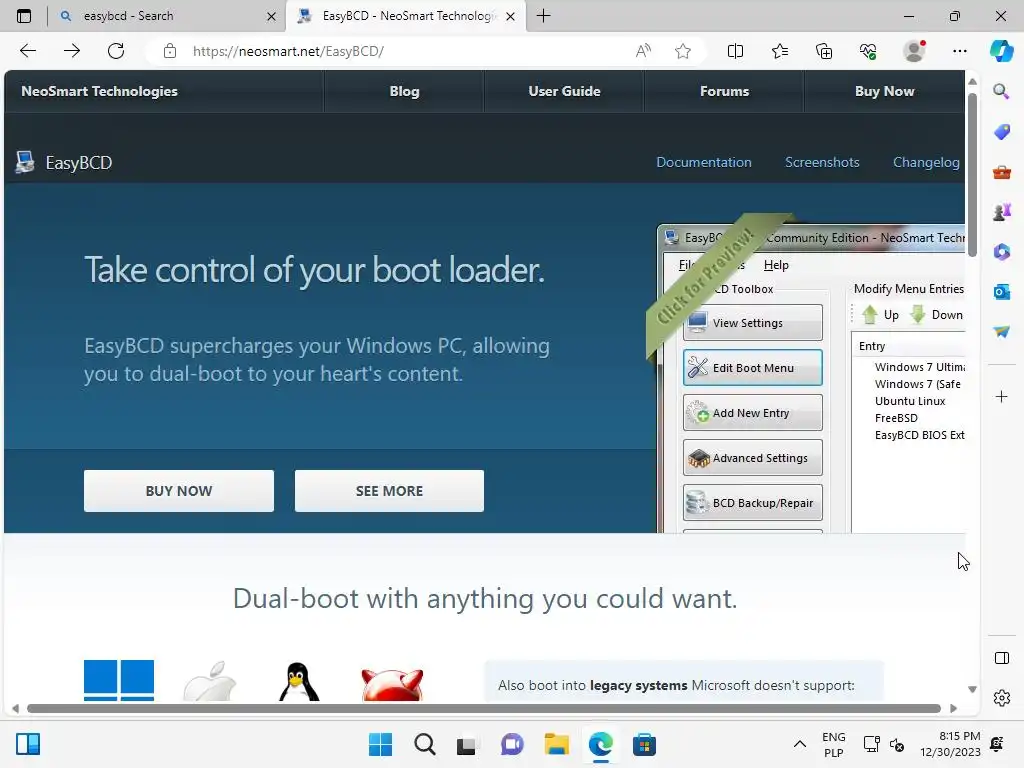Click vertical scrollbar down arrow
Image resolution: width=1024 pixels, height=768 pixels.
[x=972, y=689]
